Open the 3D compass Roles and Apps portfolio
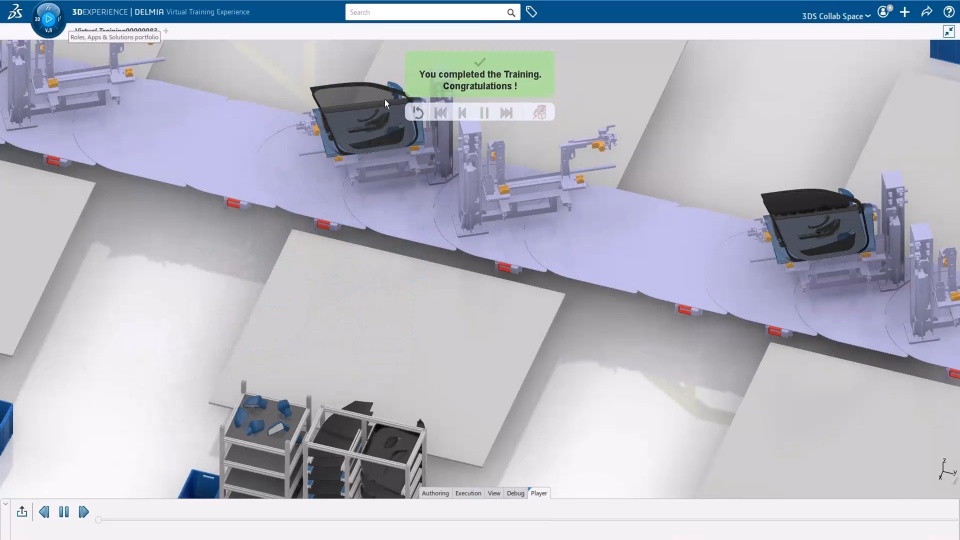Image resolution: width=960 pixels, height=540 pixels. (48, 19)
